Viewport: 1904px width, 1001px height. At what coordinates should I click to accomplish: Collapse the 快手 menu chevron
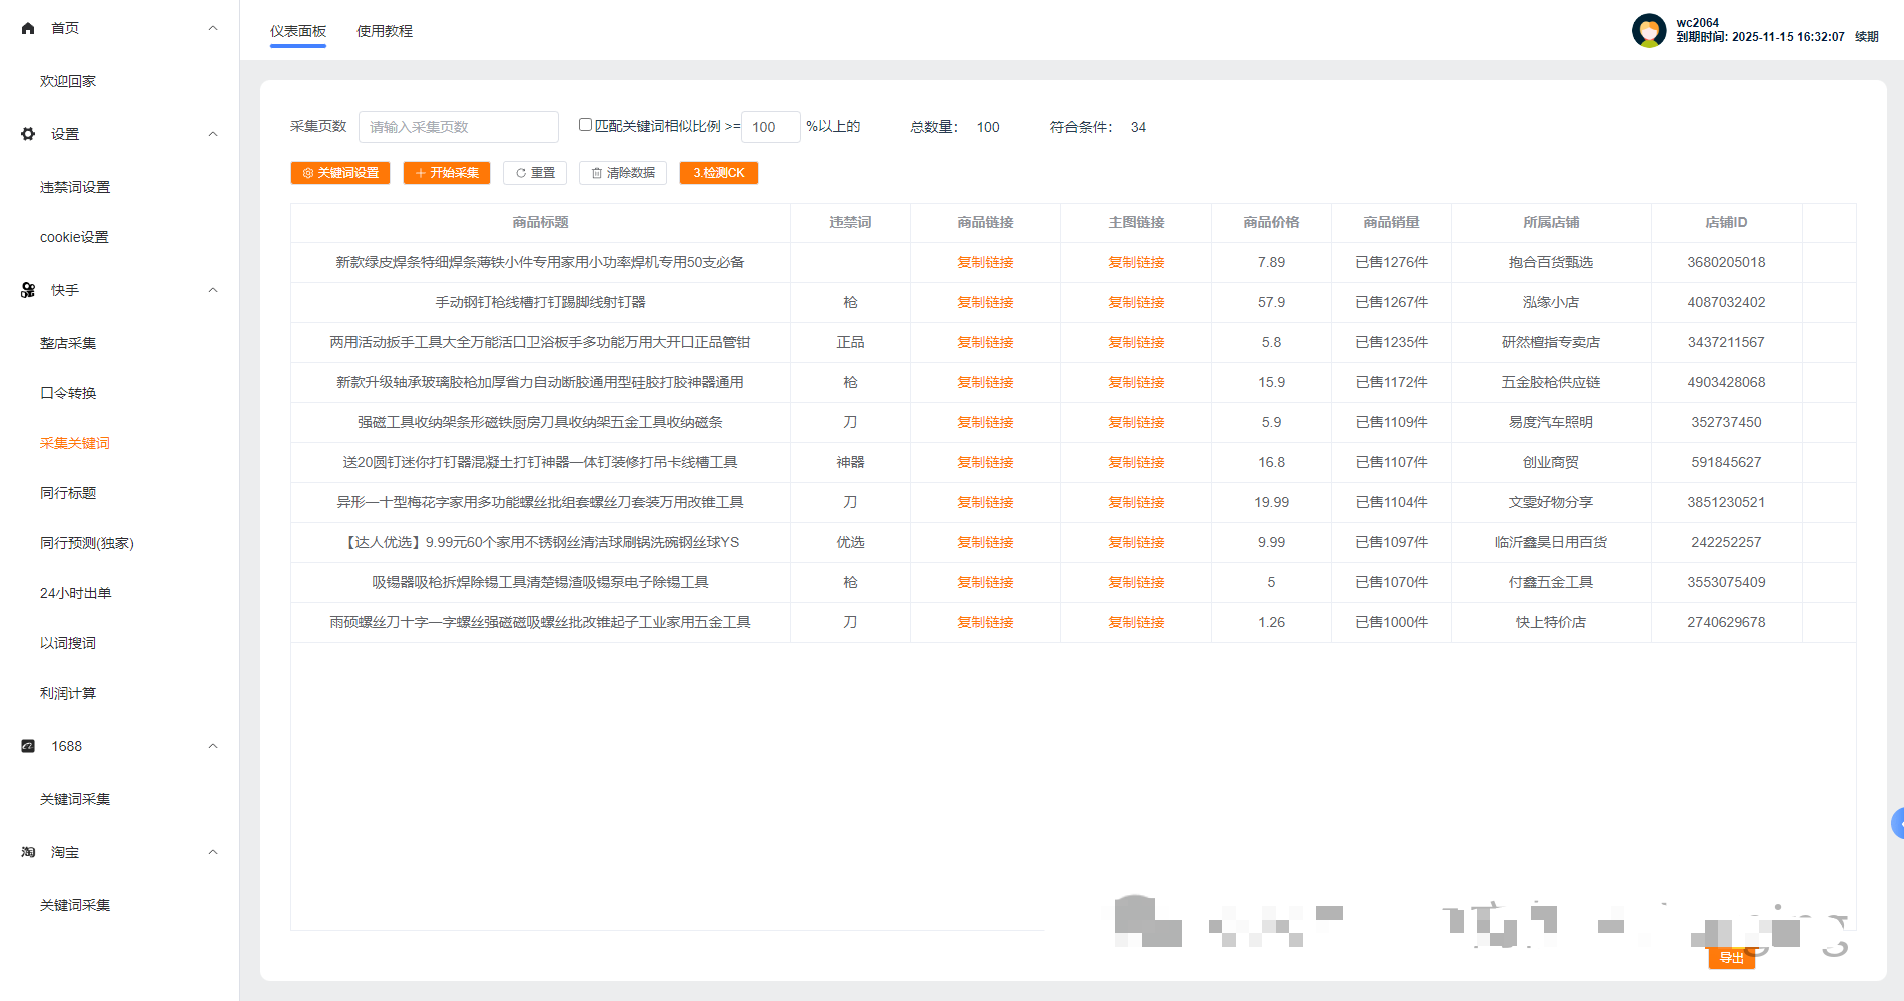(x=213, y=290)
